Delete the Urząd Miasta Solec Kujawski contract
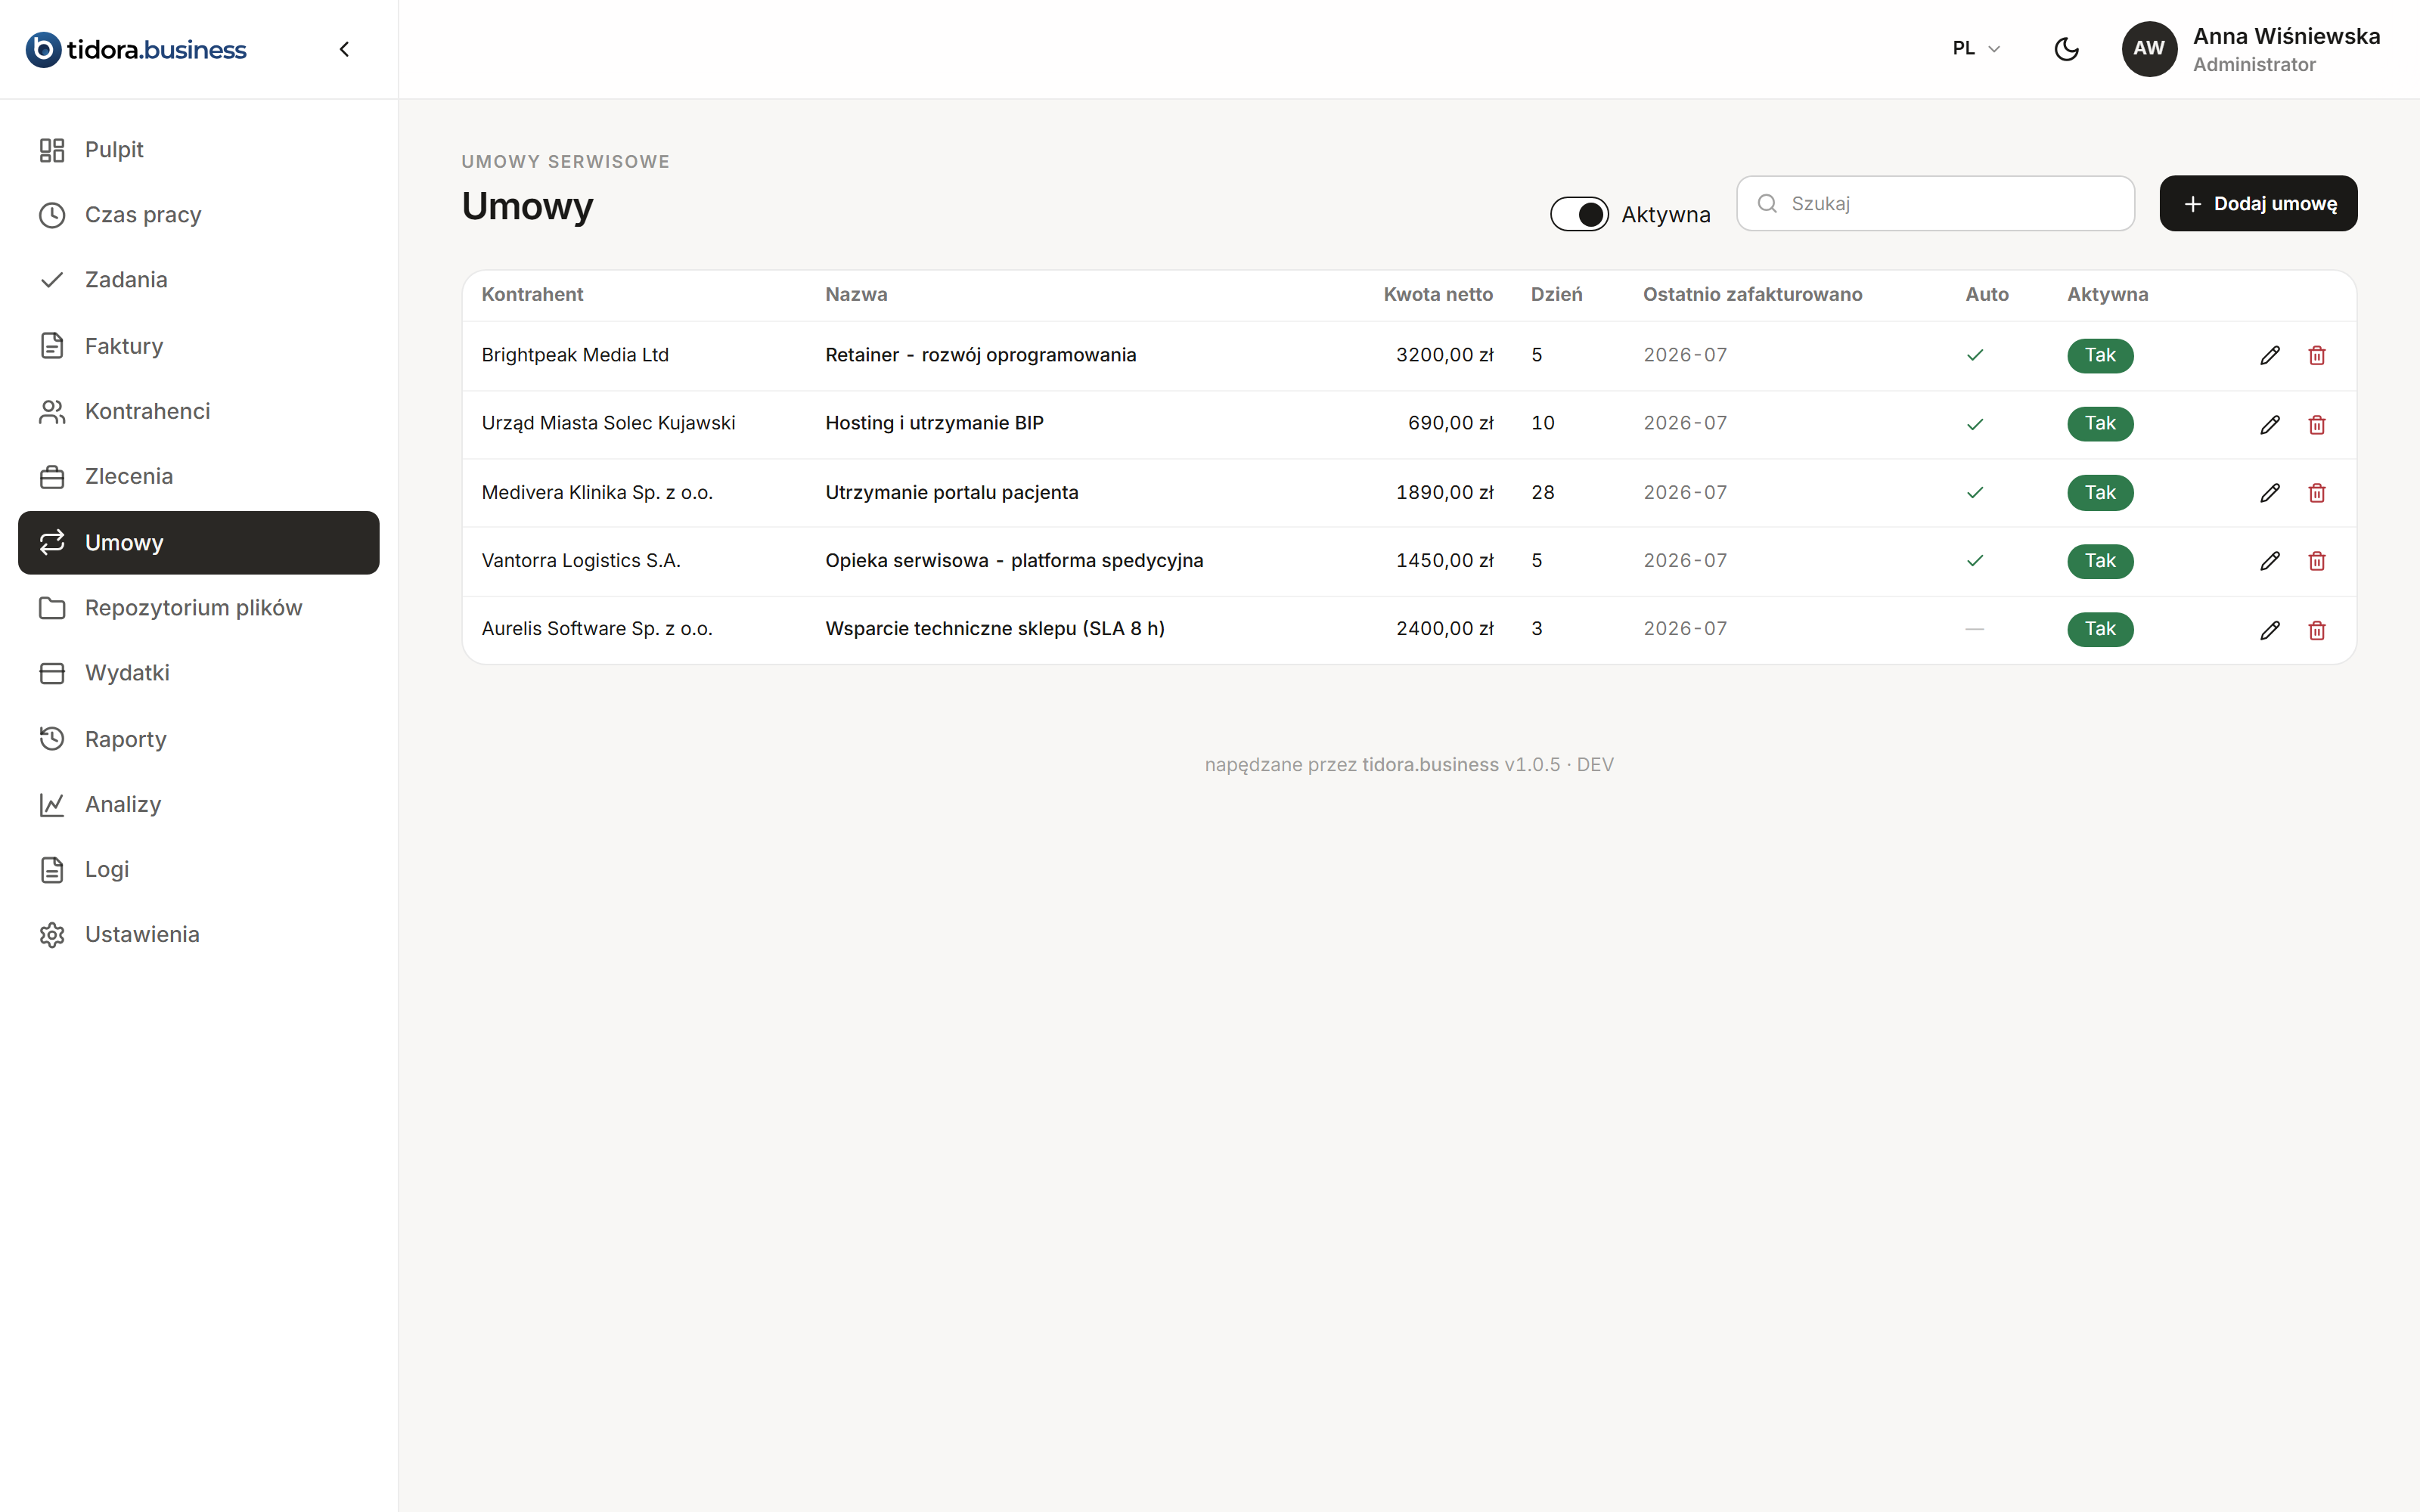The height and width of the screenshot is (1512, 2420). 2317,424
